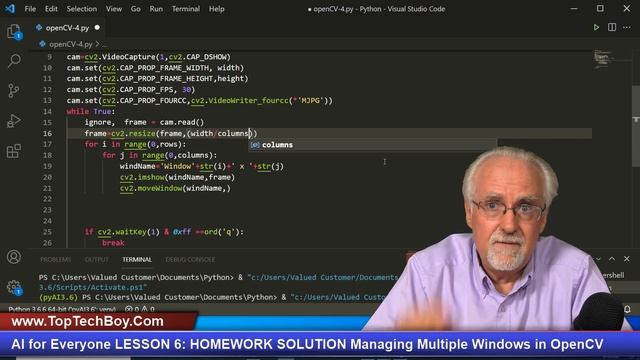This screenshot has width=640, height=360.
Task: Open Source Control view icon
Action: coord(13,91)
